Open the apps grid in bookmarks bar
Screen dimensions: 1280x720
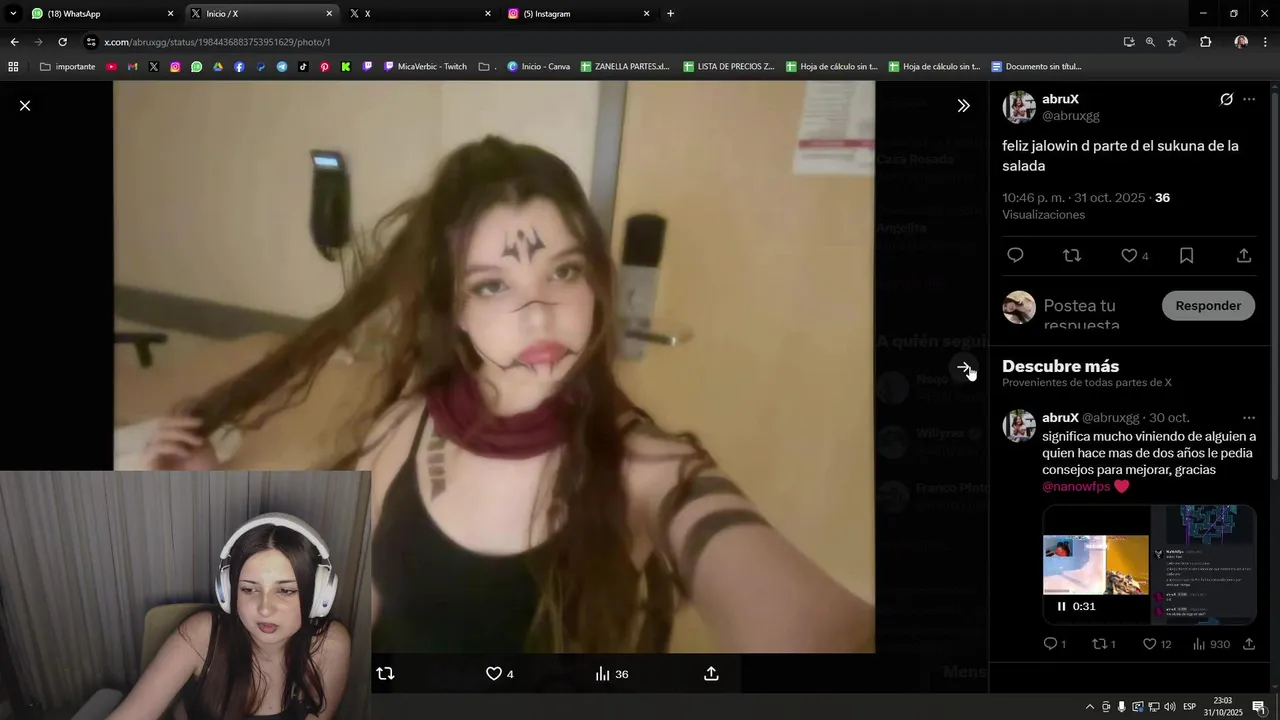(x=13, y=67)
